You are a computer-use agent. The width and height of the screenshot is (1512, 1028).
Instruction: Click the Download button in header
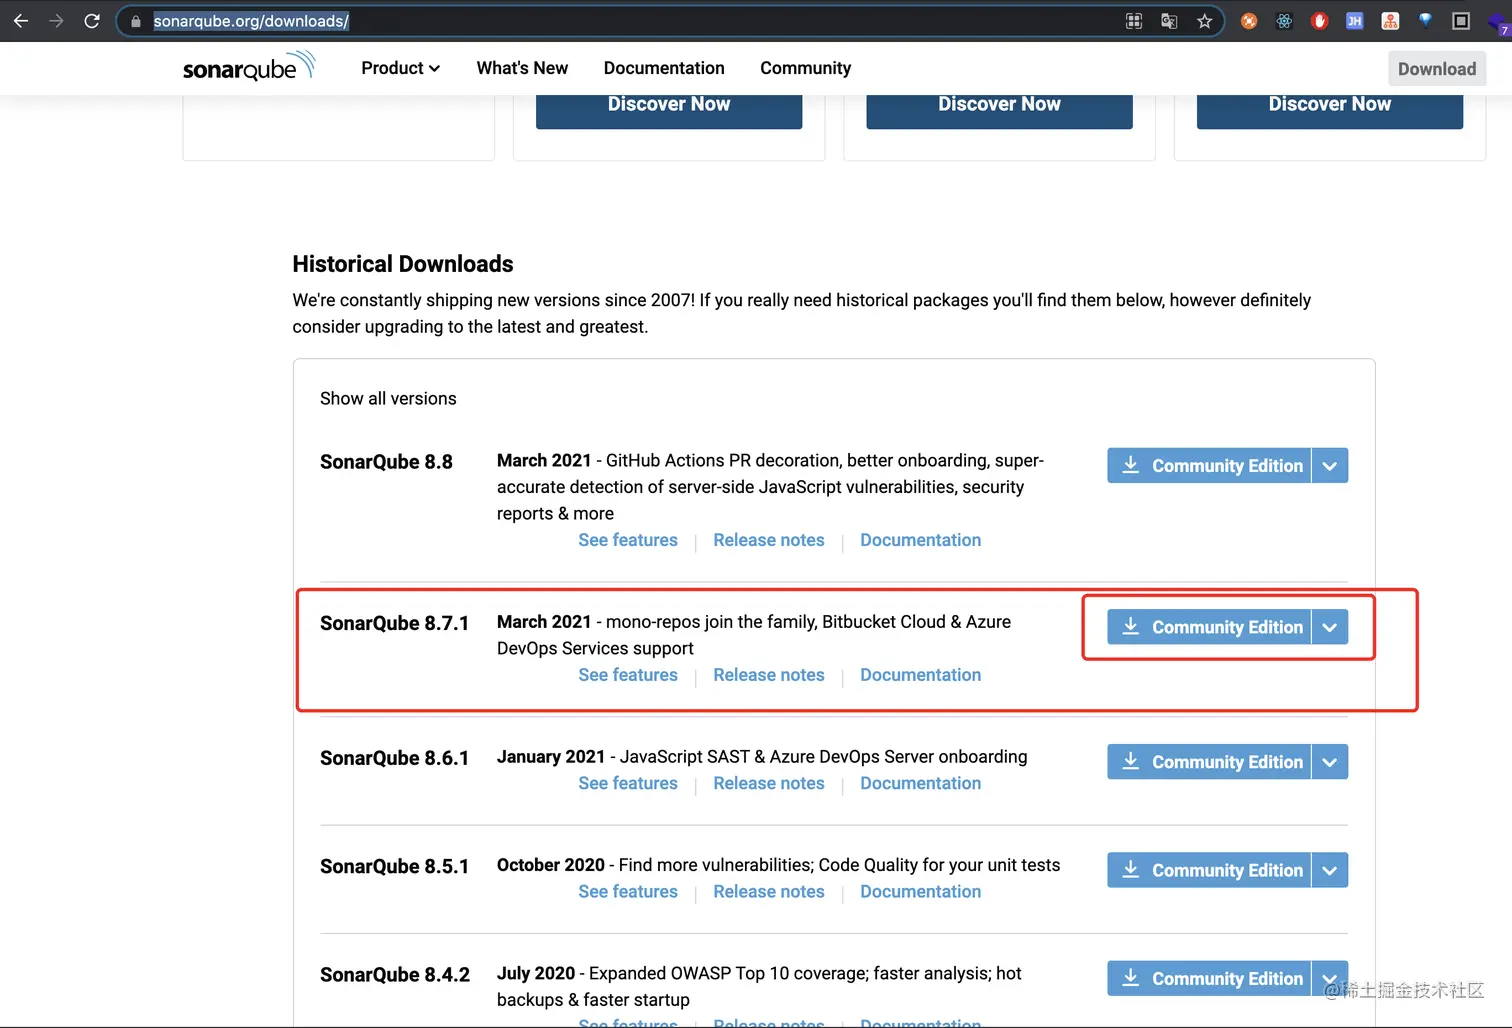click(1437, 68)
